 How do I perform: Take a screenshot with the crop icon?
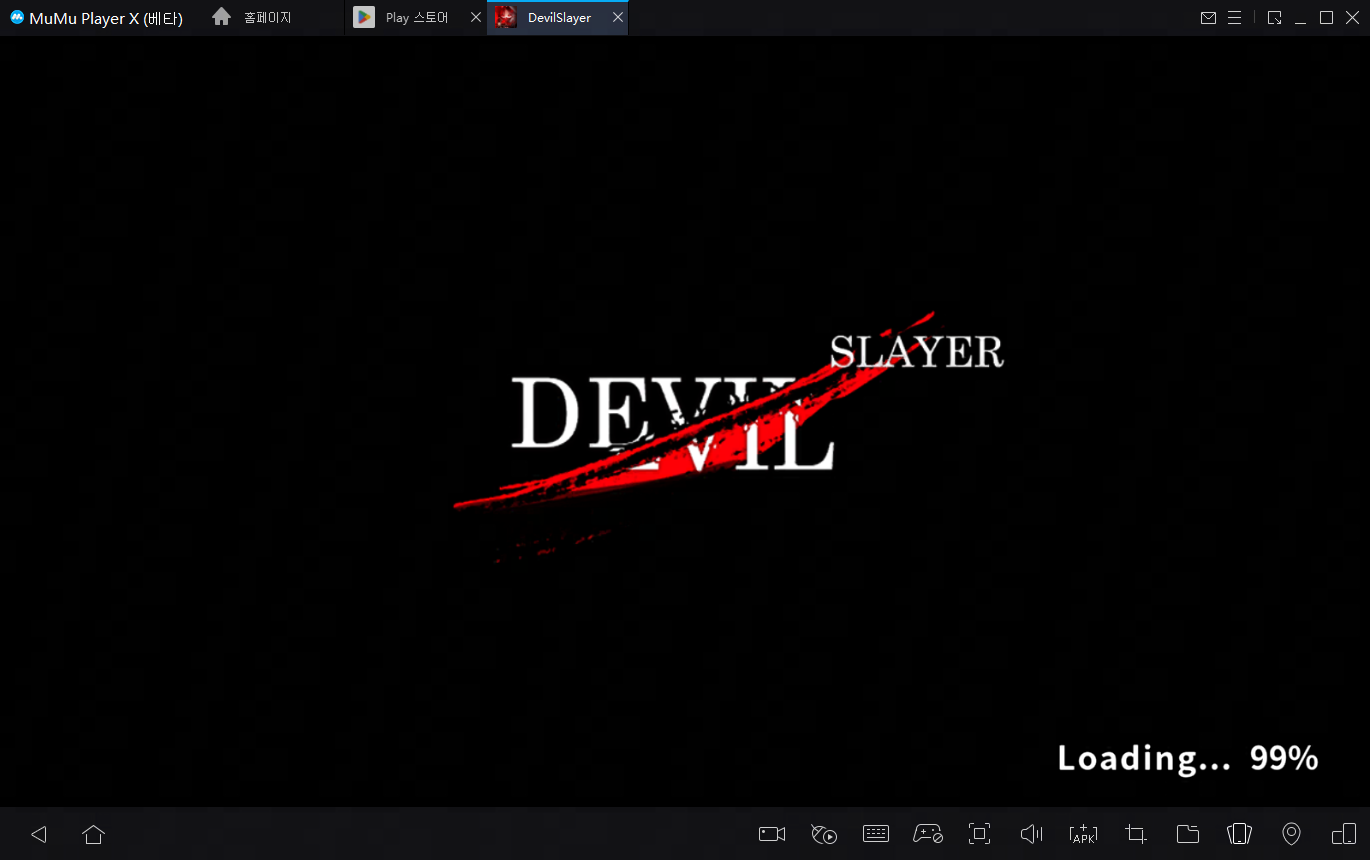tap(1136, 834)
